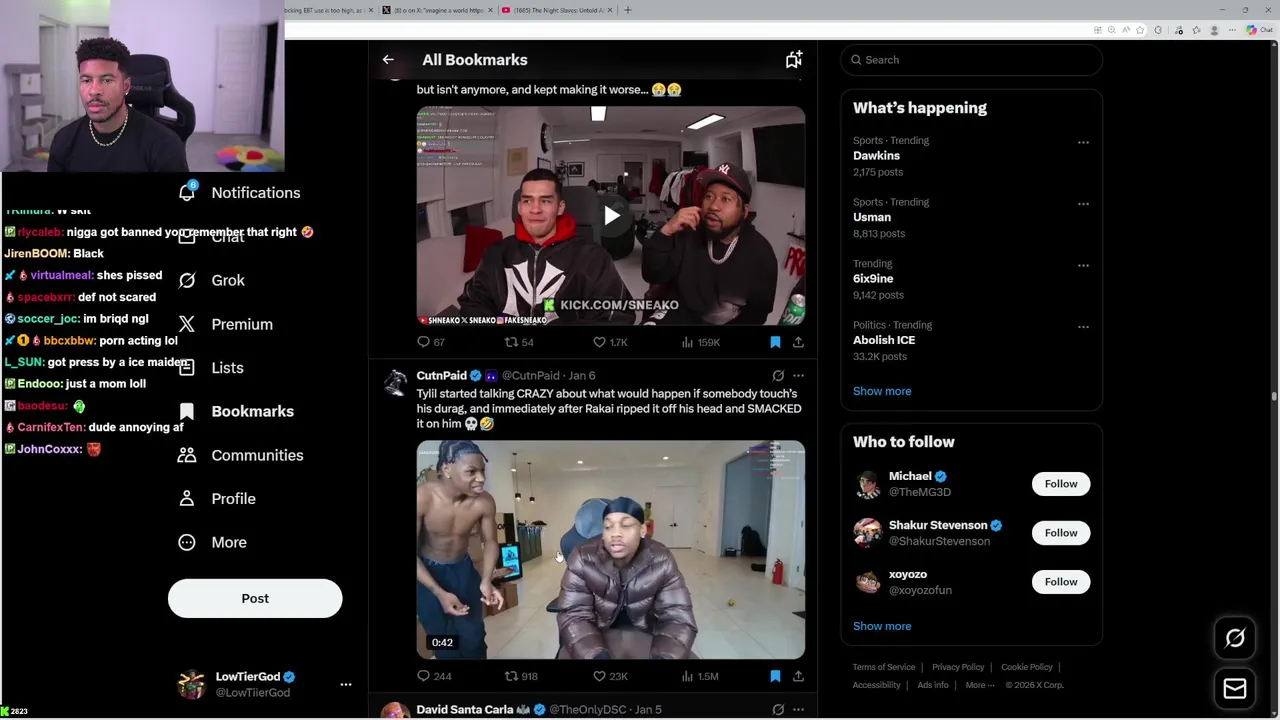The width and height of the screenshot is (1280, 720).
Task: Open Cookie Policy link
Action: 1027,667
